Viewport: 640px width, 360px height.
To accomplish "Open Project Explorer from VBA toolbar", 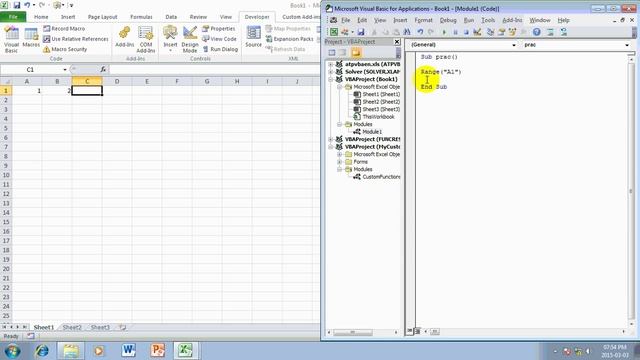I will (491, 32).
